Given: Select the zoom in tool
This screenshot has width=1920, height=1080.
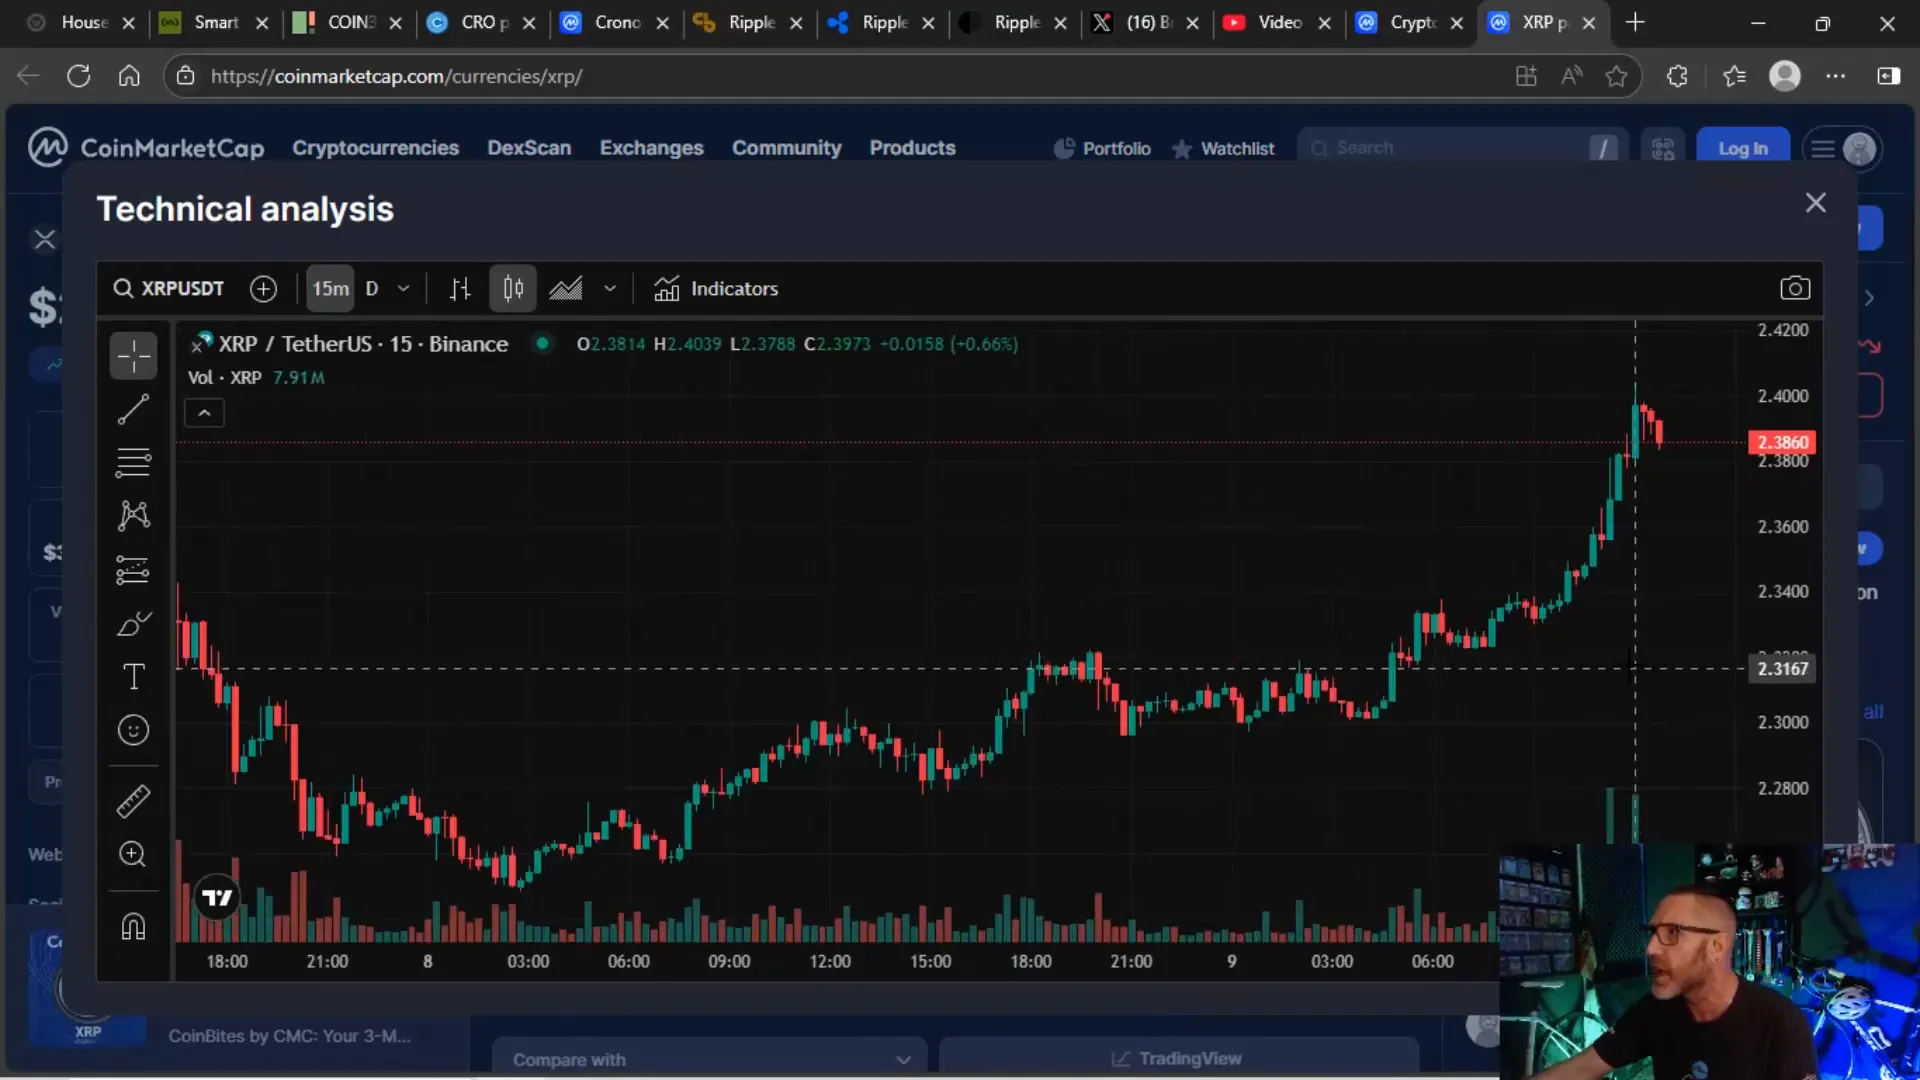Looking at the screenshot, I should [x=133, y=854].
